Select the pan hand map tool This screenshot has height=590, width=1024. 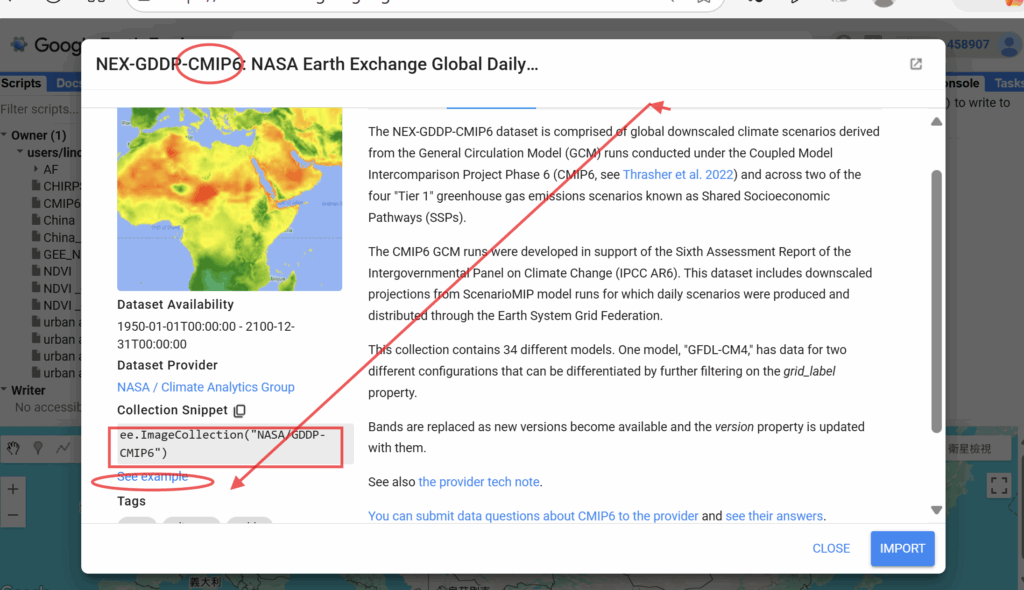13,448
